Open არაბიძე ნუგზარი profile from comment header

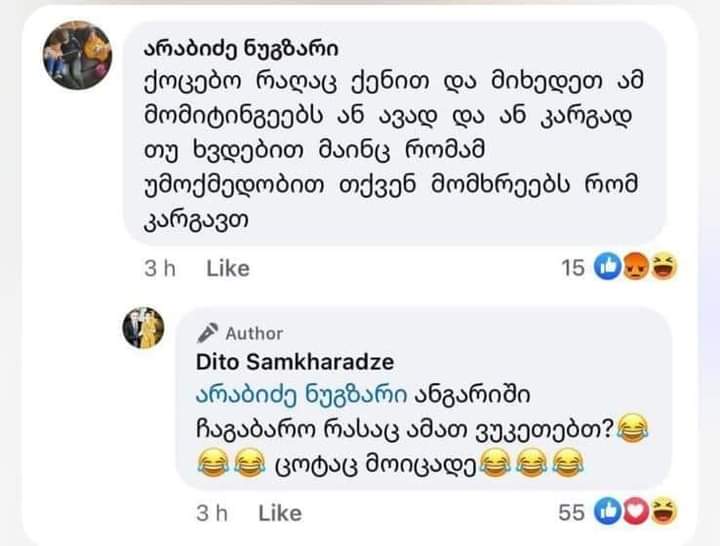click(x=241, y=49)
